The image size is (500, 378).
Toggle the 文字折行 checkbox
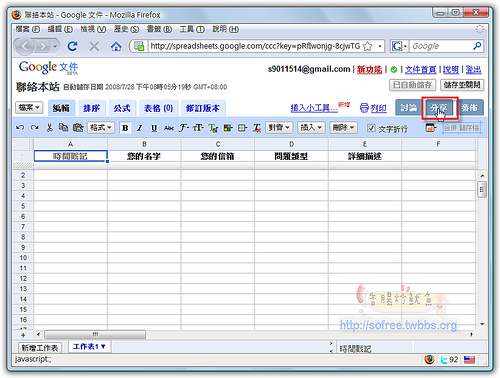[371, 128]
